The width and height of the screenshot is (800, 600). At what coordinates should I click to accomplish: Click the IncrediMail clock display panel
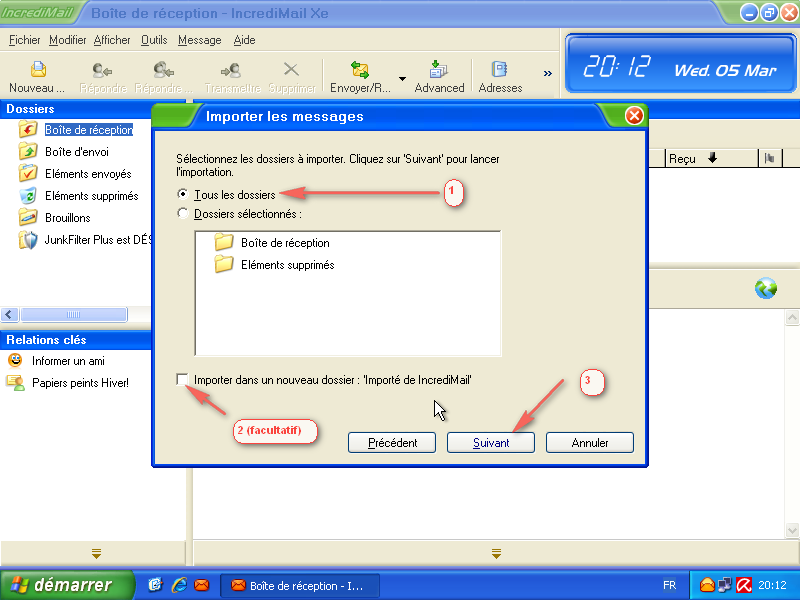point(681,65)
